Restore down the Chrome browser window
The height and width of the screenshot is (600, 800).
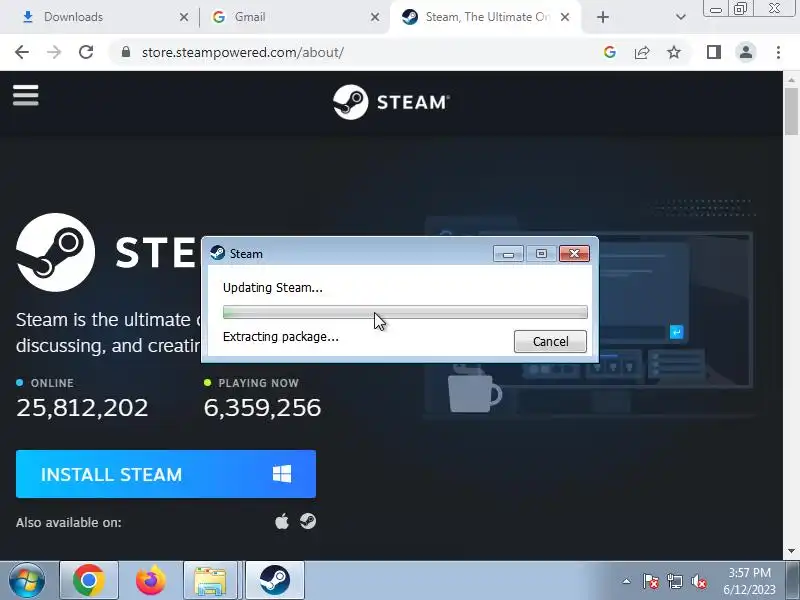tap(740, 9)
